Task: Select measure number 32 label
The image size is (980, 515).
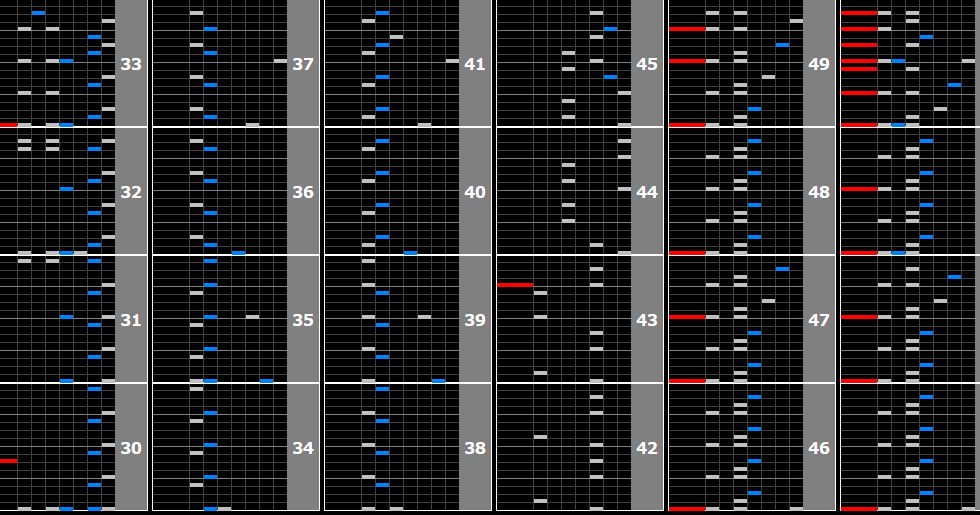Action: pos(131,192)
